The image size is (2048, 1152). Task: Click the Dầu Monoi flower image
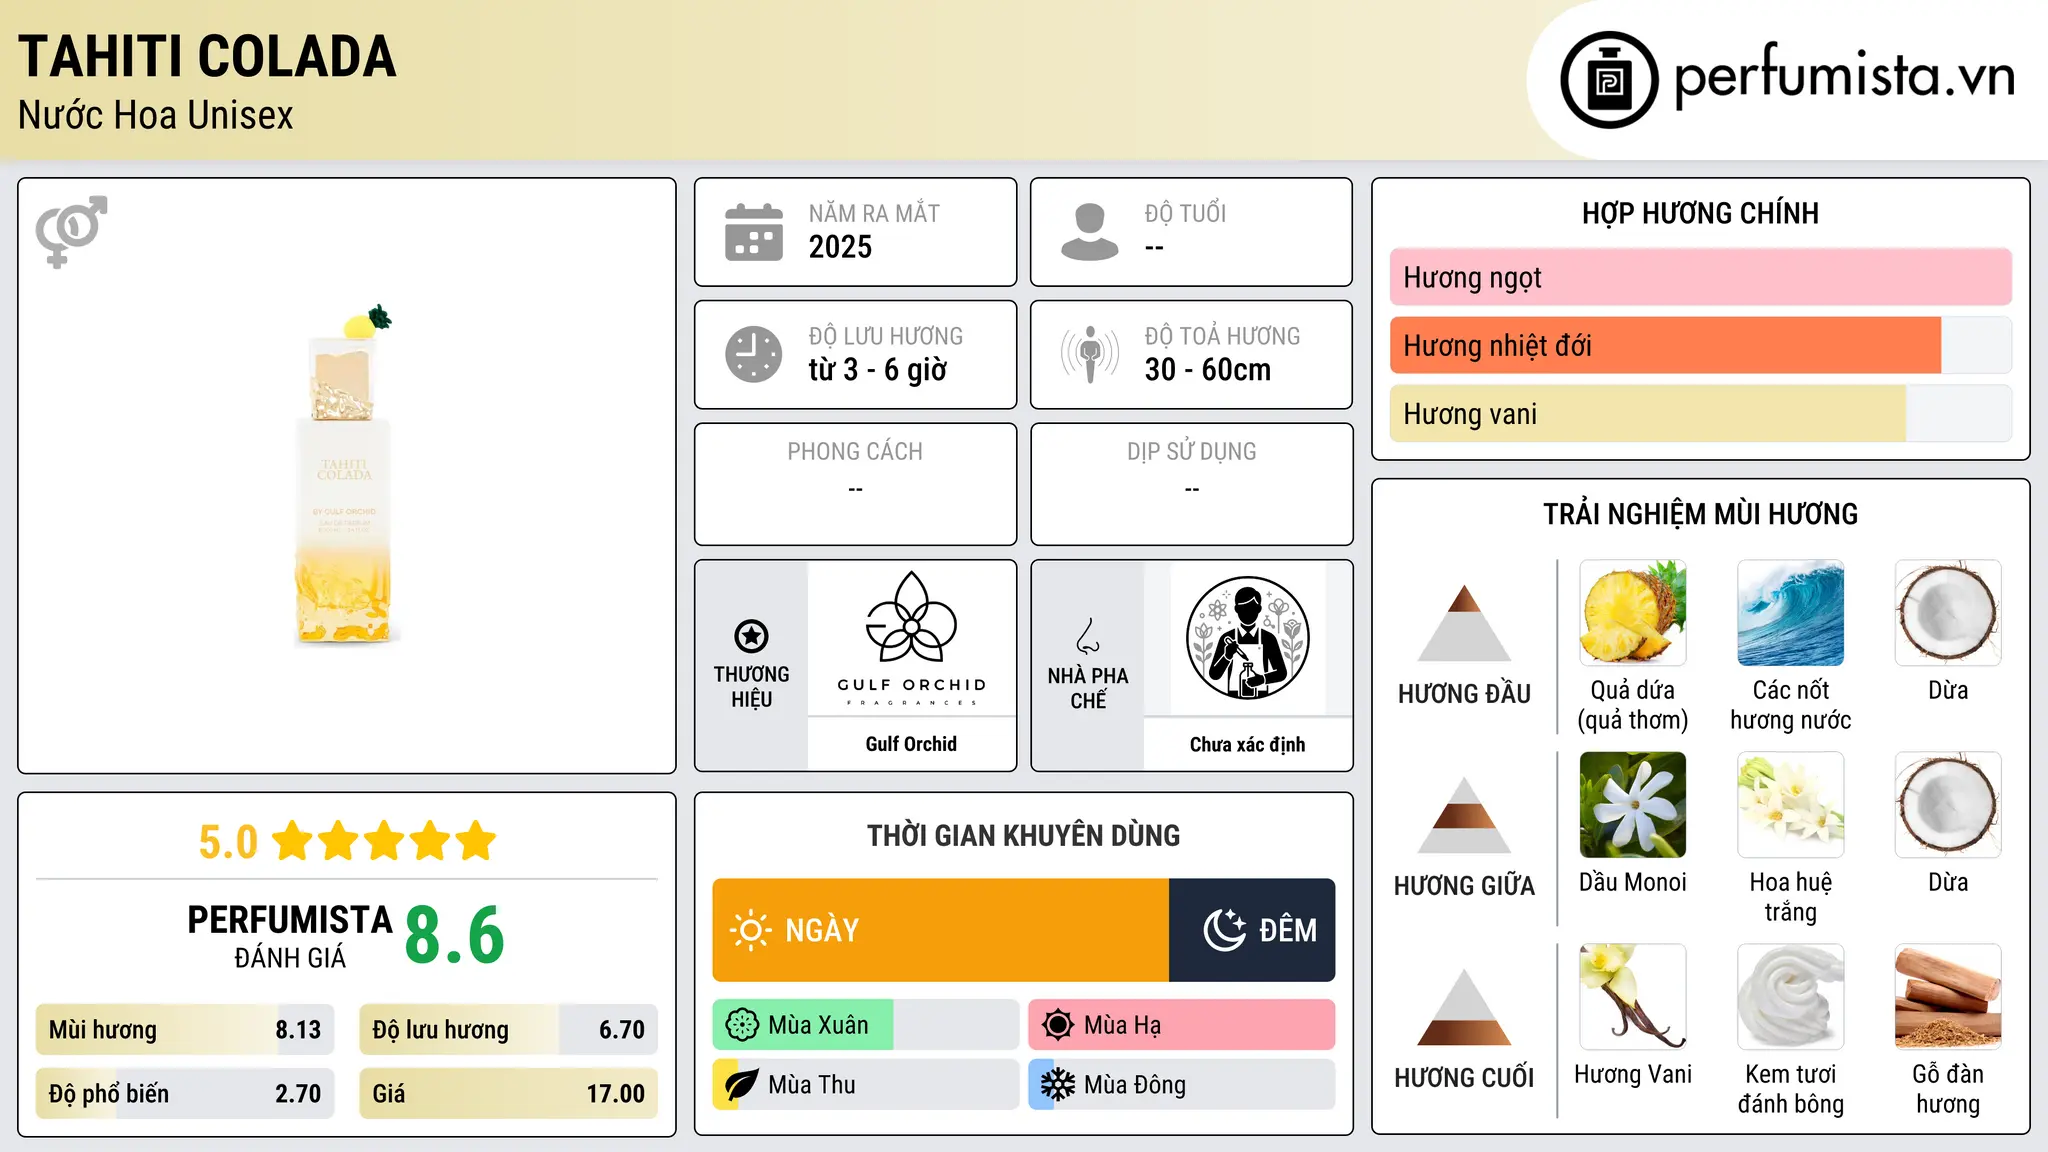(x=1633, y=805)
